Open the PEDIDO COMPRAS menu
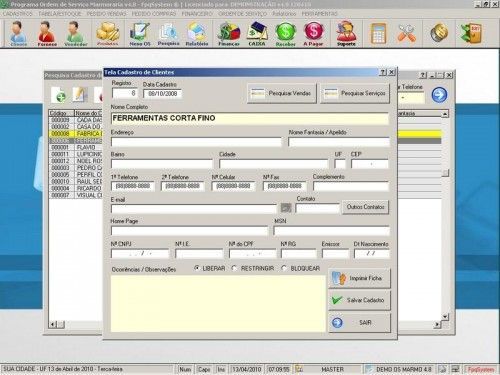 point(154,14)
